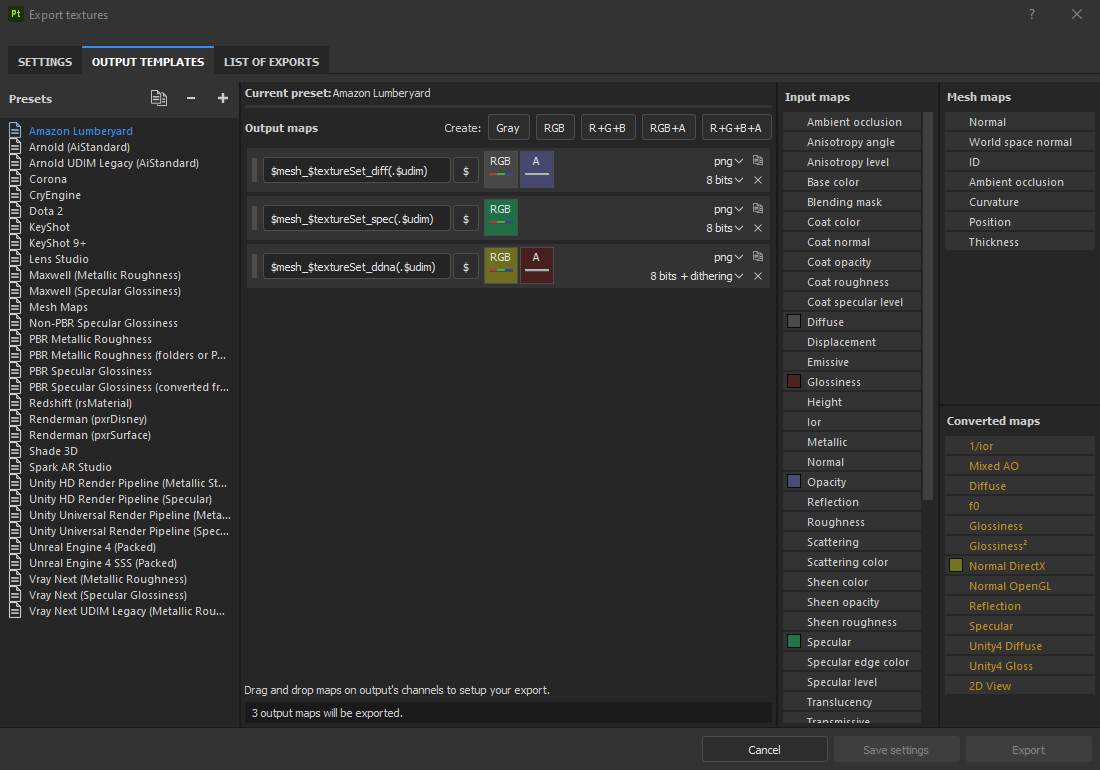1100x770 pixels.
Task: Select the Redshift (rsMaterial) preset
Action: click(x=81, y=403)
